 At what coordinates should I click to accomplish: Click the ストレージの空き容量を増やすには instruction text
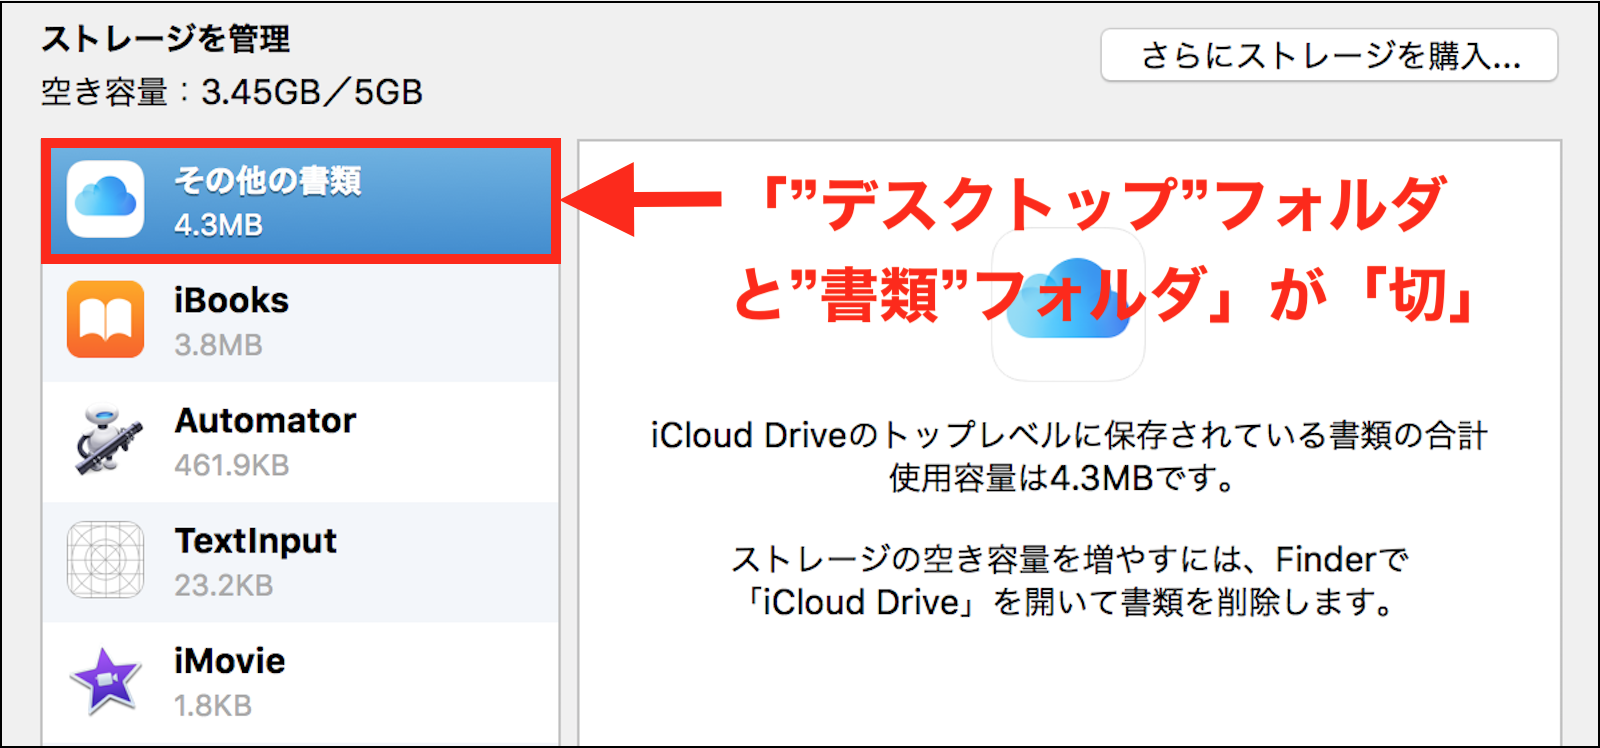[1068, 581]
